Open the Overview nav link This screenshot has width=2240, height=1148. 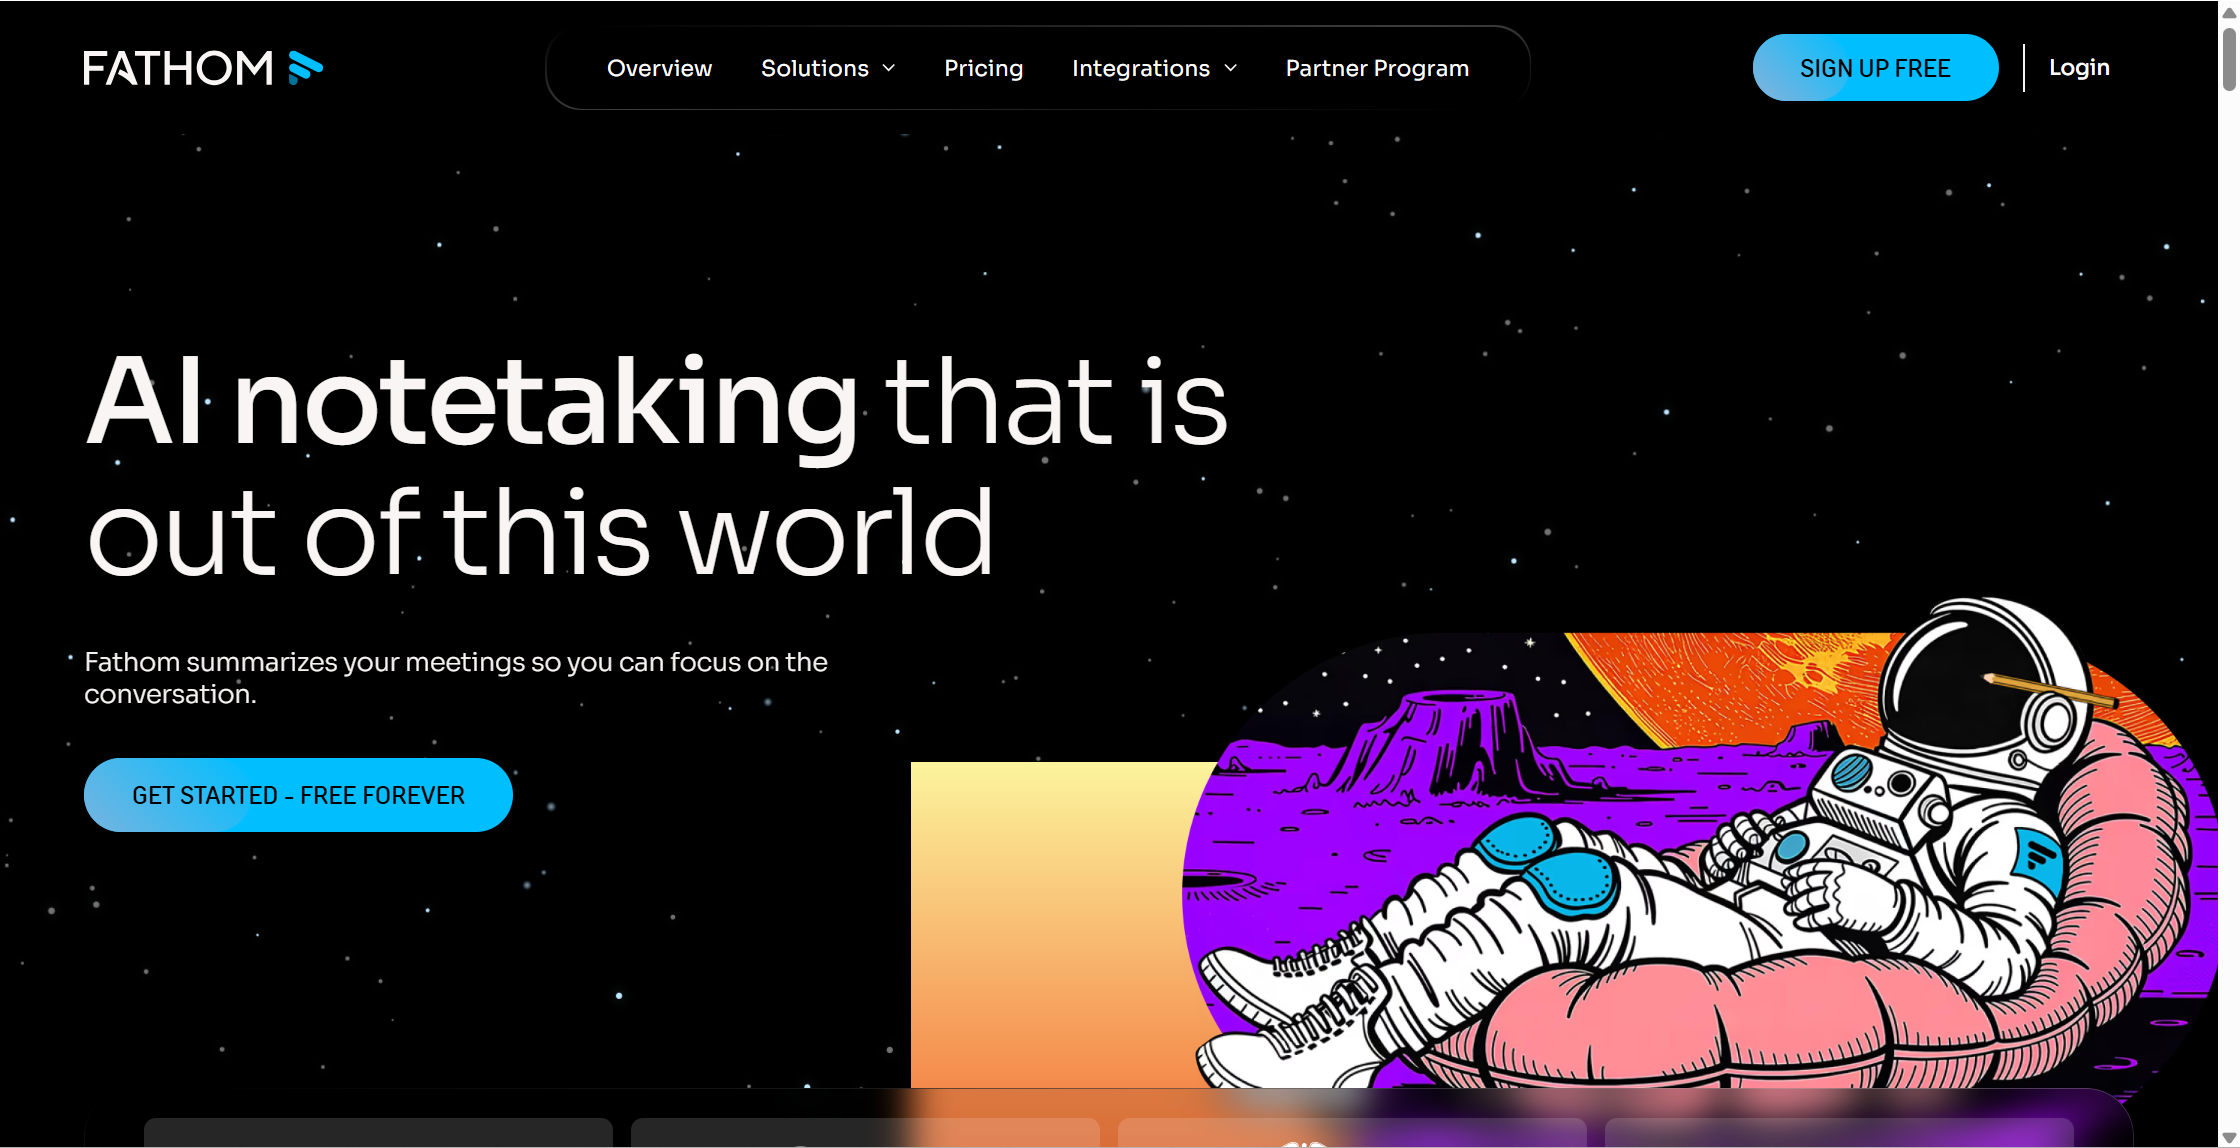659,68
